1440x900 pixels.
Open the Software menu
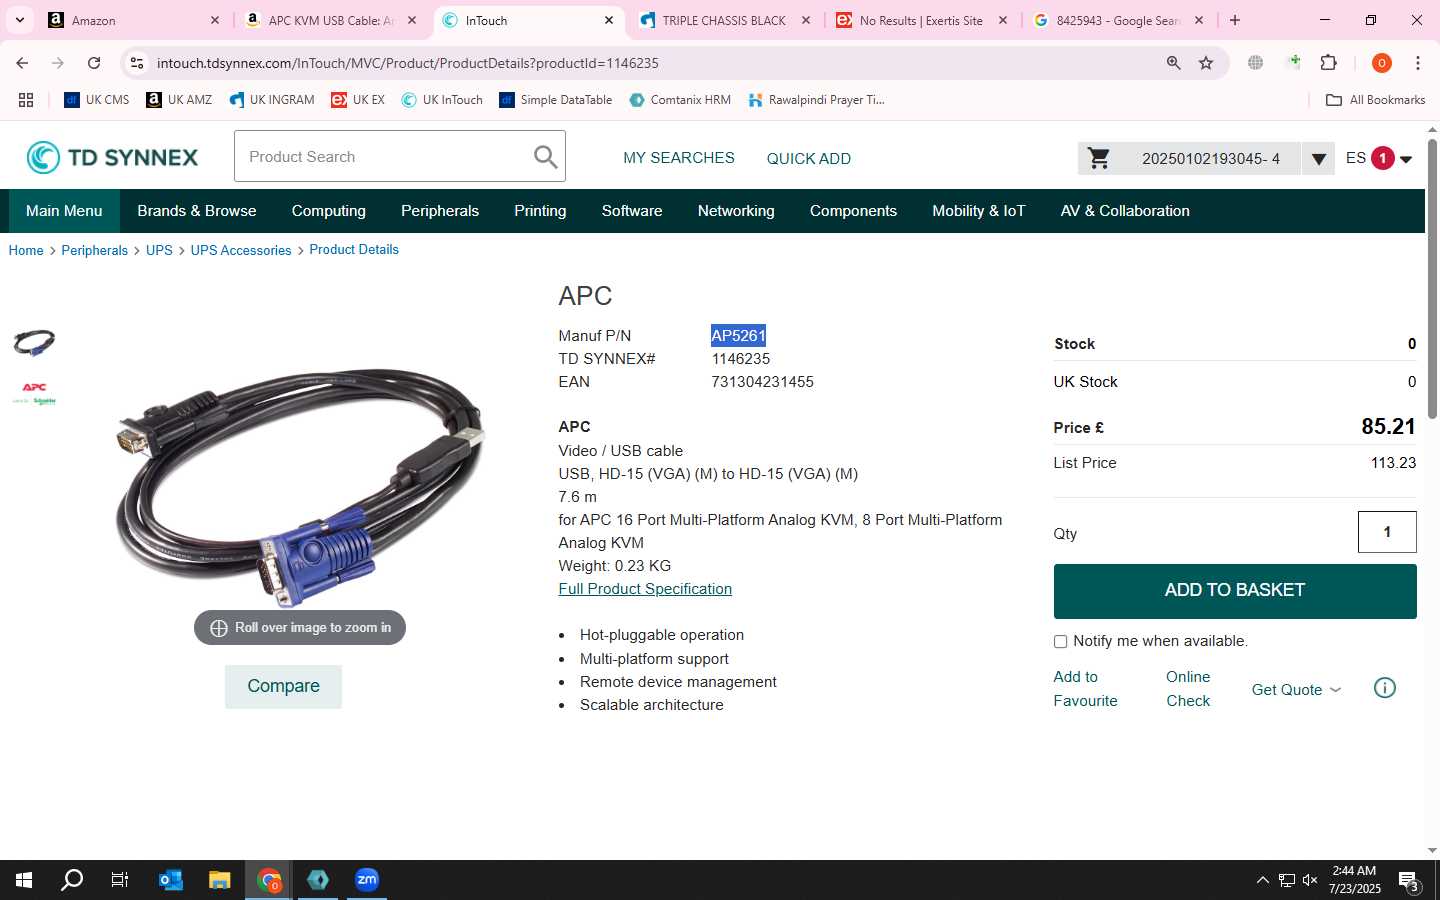point(632,211)
